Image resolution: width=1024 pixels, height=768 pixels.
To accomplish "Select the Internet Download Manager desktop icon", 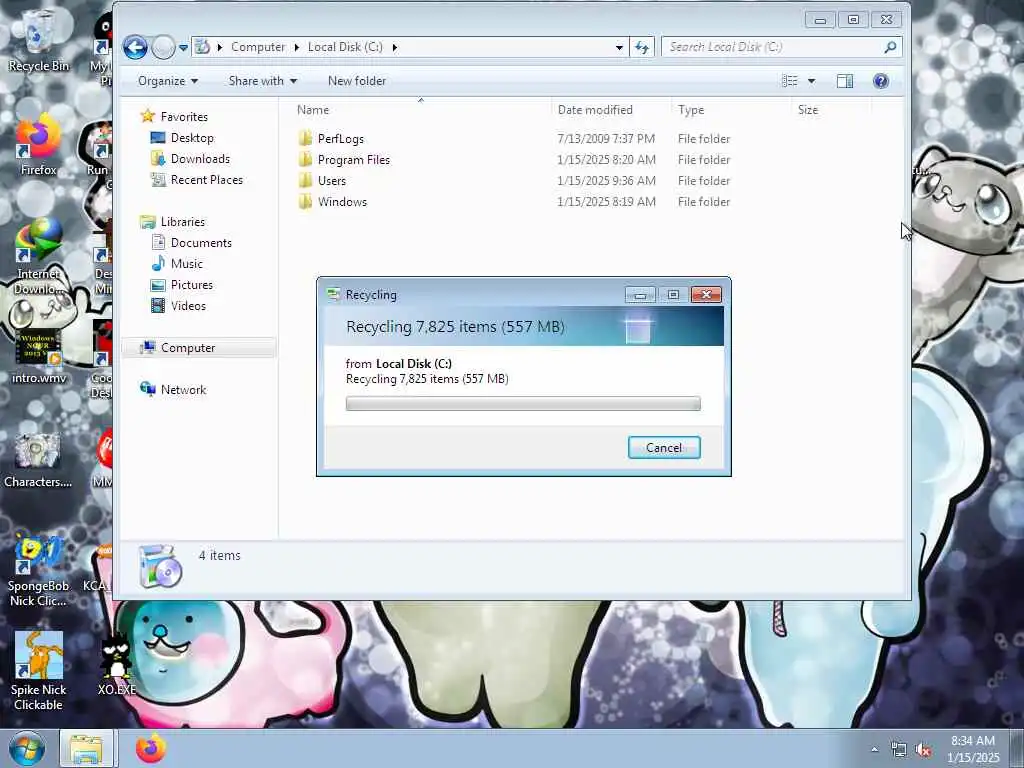I will [39, 256].
